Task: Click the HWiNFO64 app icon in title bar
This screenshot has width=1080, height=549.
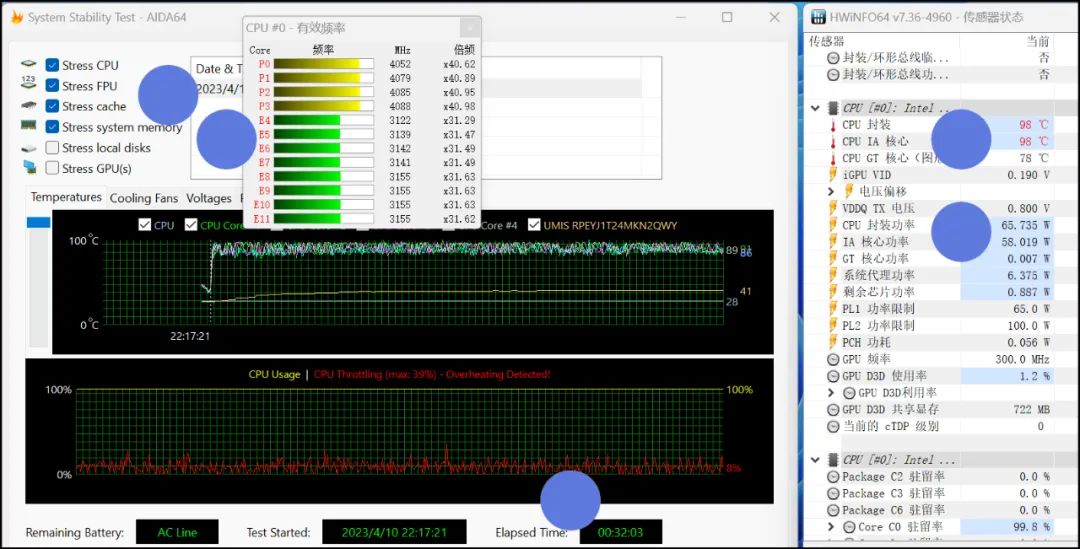Action: point(818,17)
